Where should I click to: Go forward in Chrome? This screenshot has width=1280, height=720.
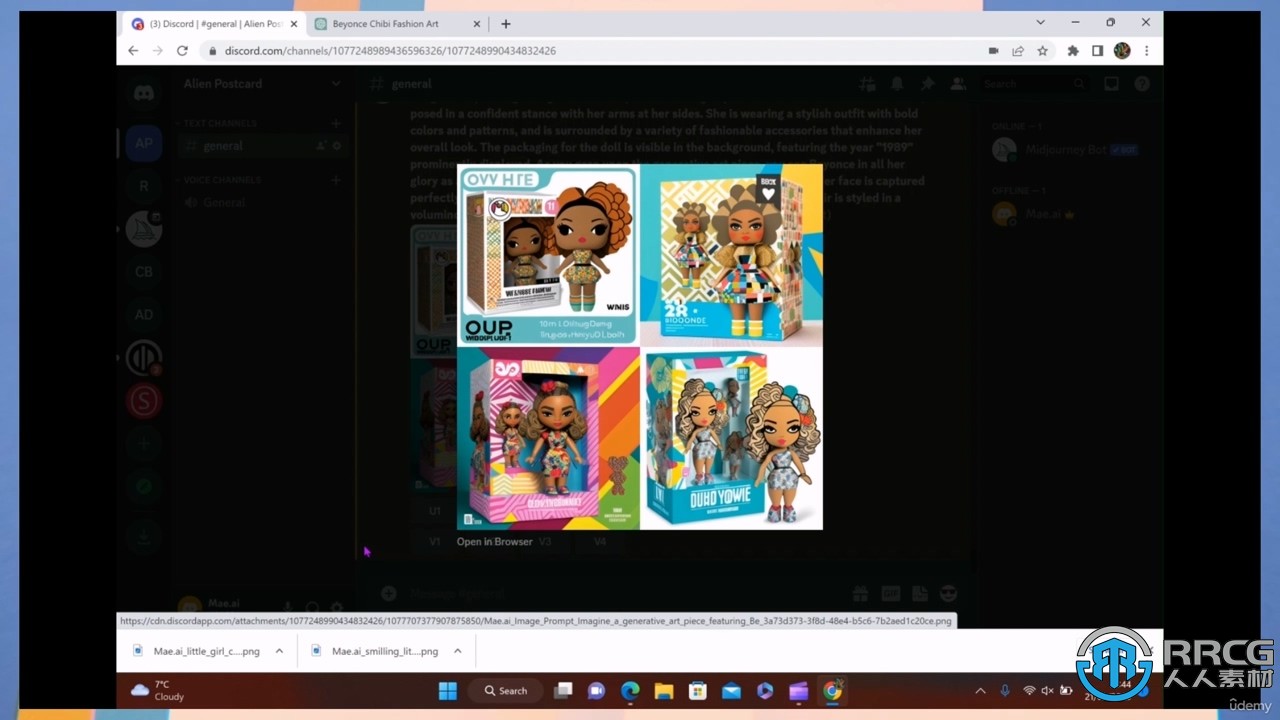pos(158,51)
